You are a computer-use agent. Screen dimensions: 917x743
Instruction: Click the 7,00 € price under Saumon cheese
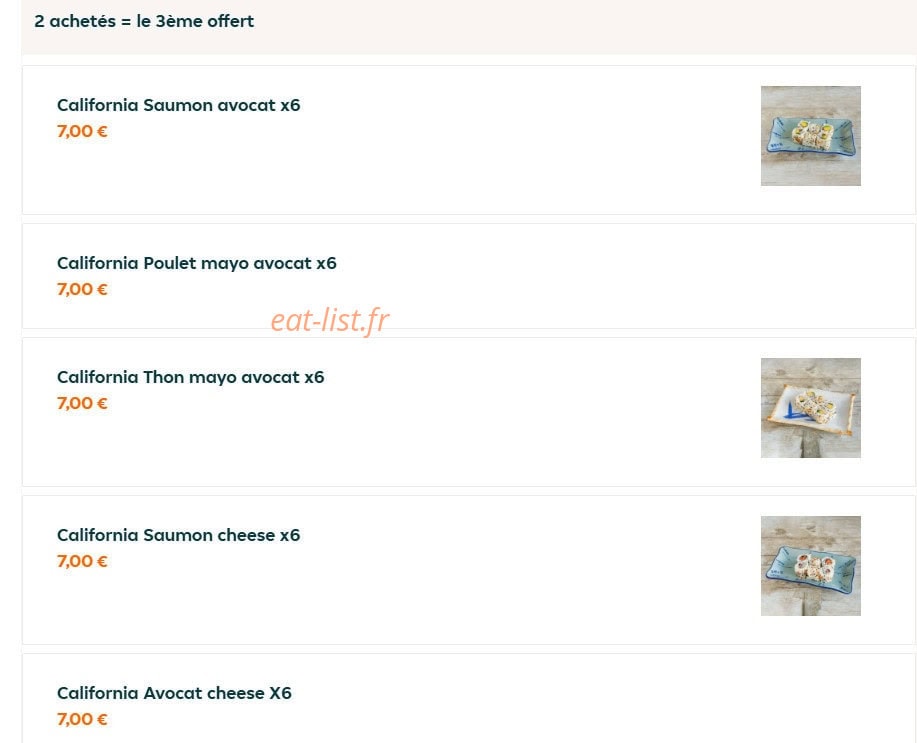pyautogui.click(x=82, y=561)
